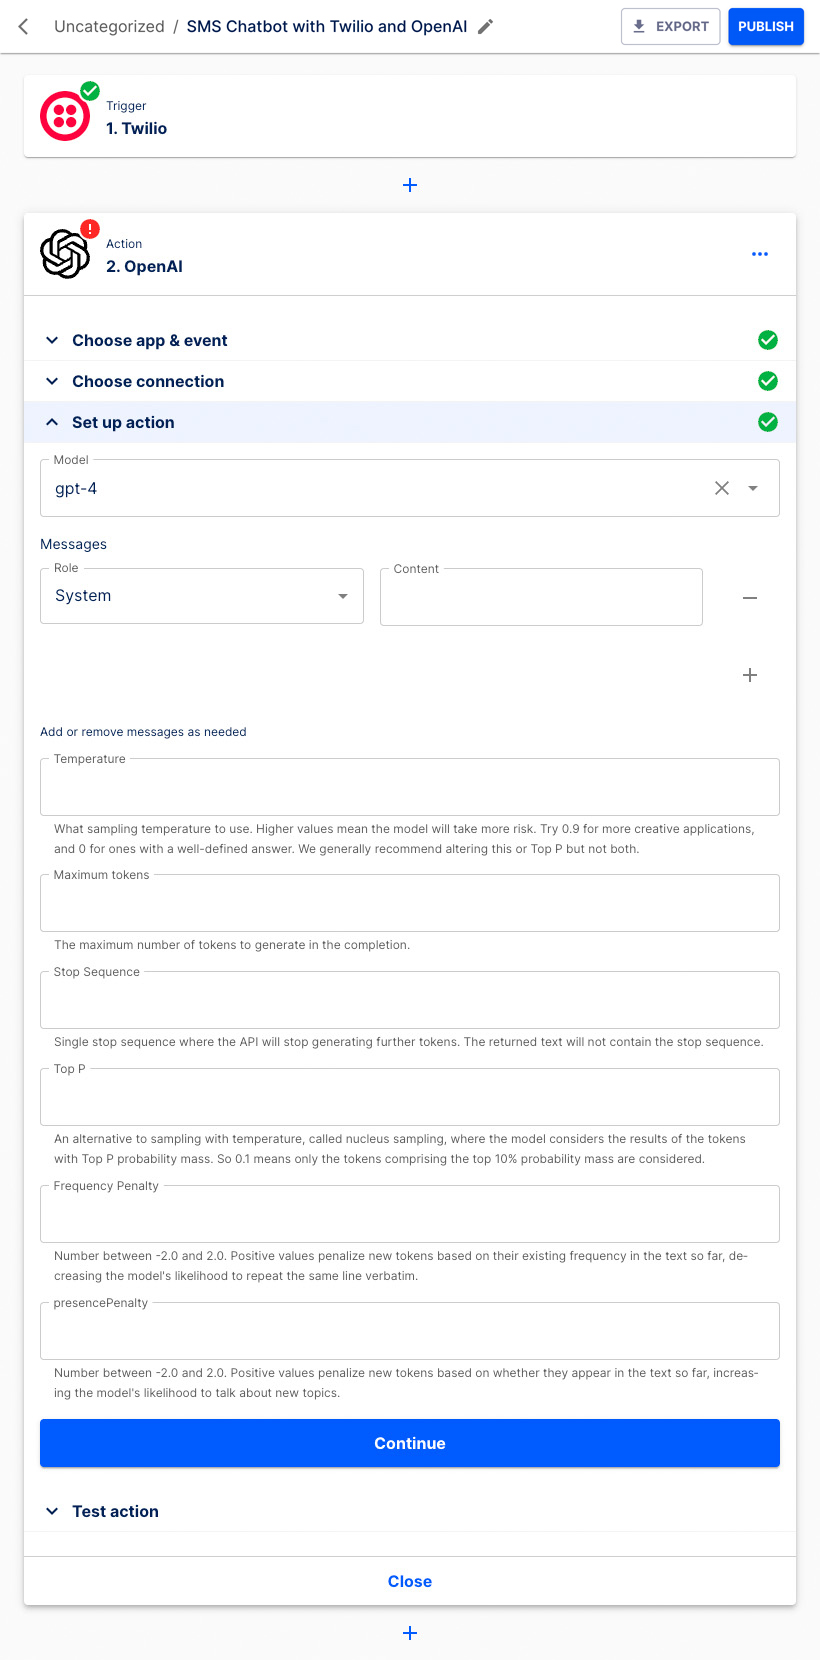Expand the Choose connection section
This screenshot has height=1660, width=820.
[x=410, y=381]
